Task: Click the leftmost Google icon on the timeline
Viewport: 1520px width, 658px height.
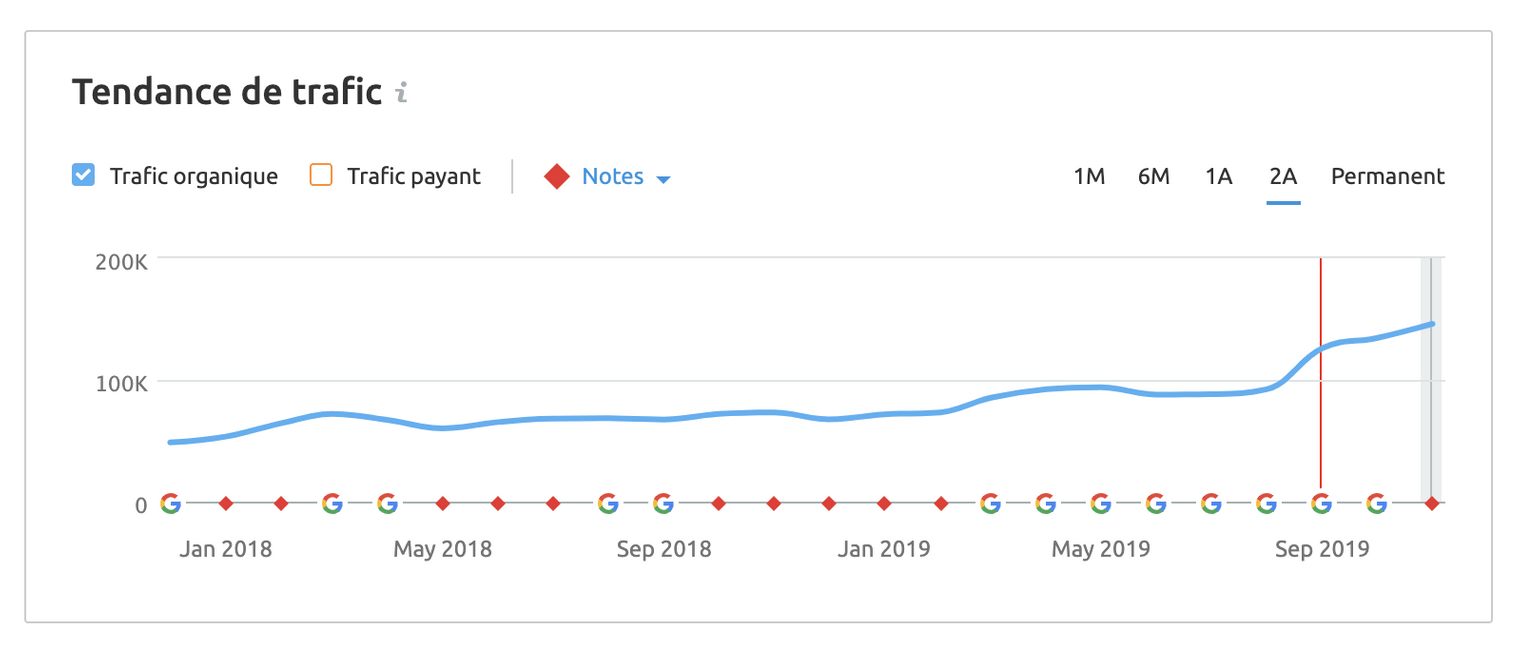Action: [x=171, y=503]
